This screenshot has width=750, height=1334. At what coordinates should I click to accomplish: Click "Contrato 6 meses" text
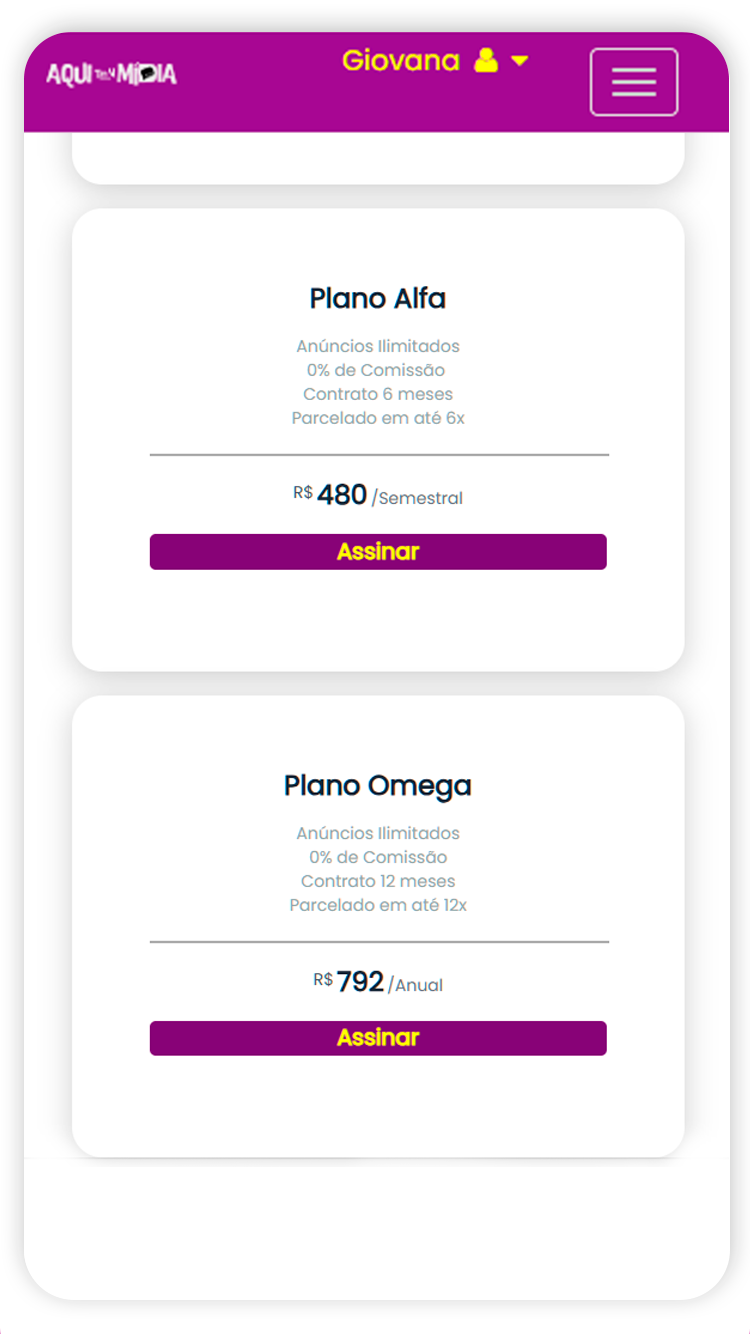[x=378, y=394]
